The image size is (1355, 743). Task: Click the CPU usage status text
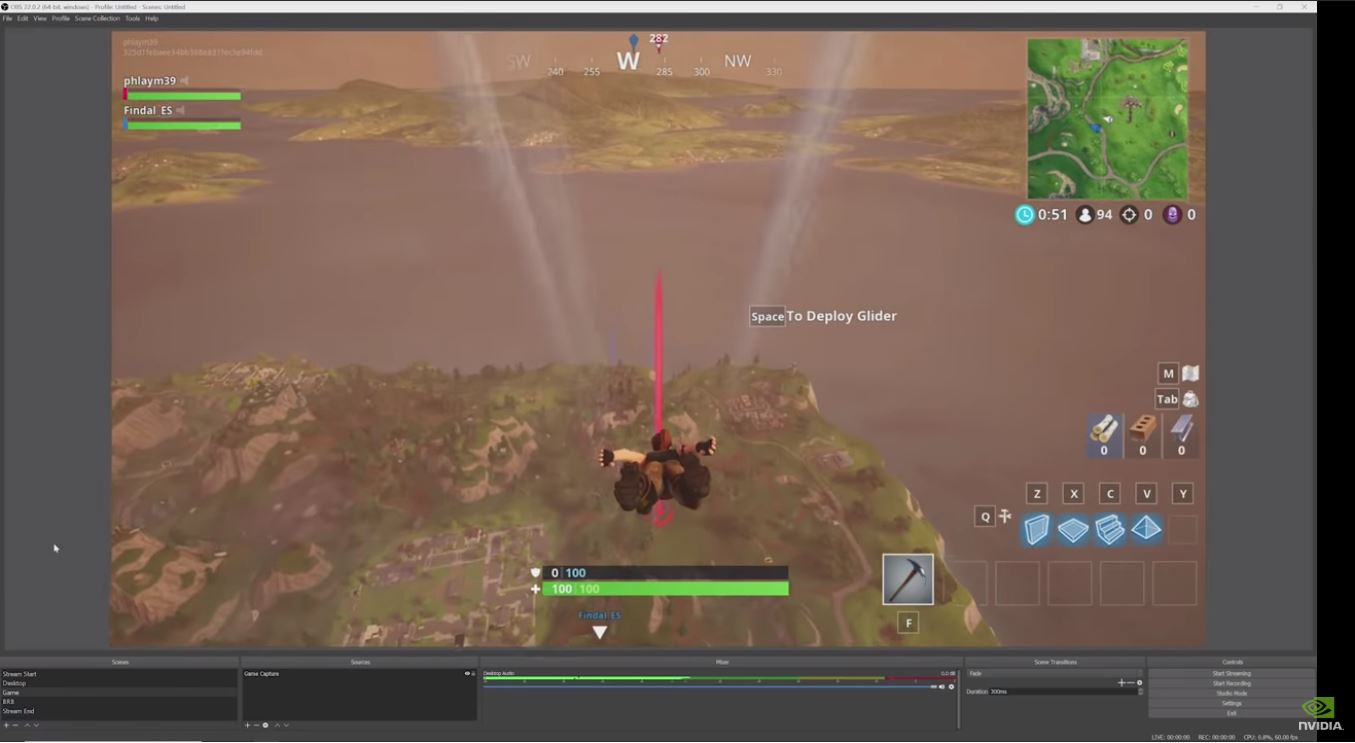click(x=1270, y=737)
